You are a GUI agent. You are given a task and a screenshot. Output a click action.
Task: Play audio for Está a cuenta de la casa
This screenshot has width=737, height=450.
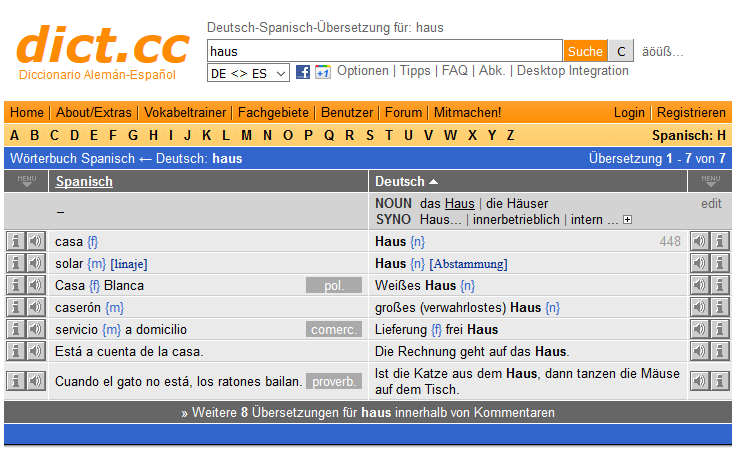35,351
